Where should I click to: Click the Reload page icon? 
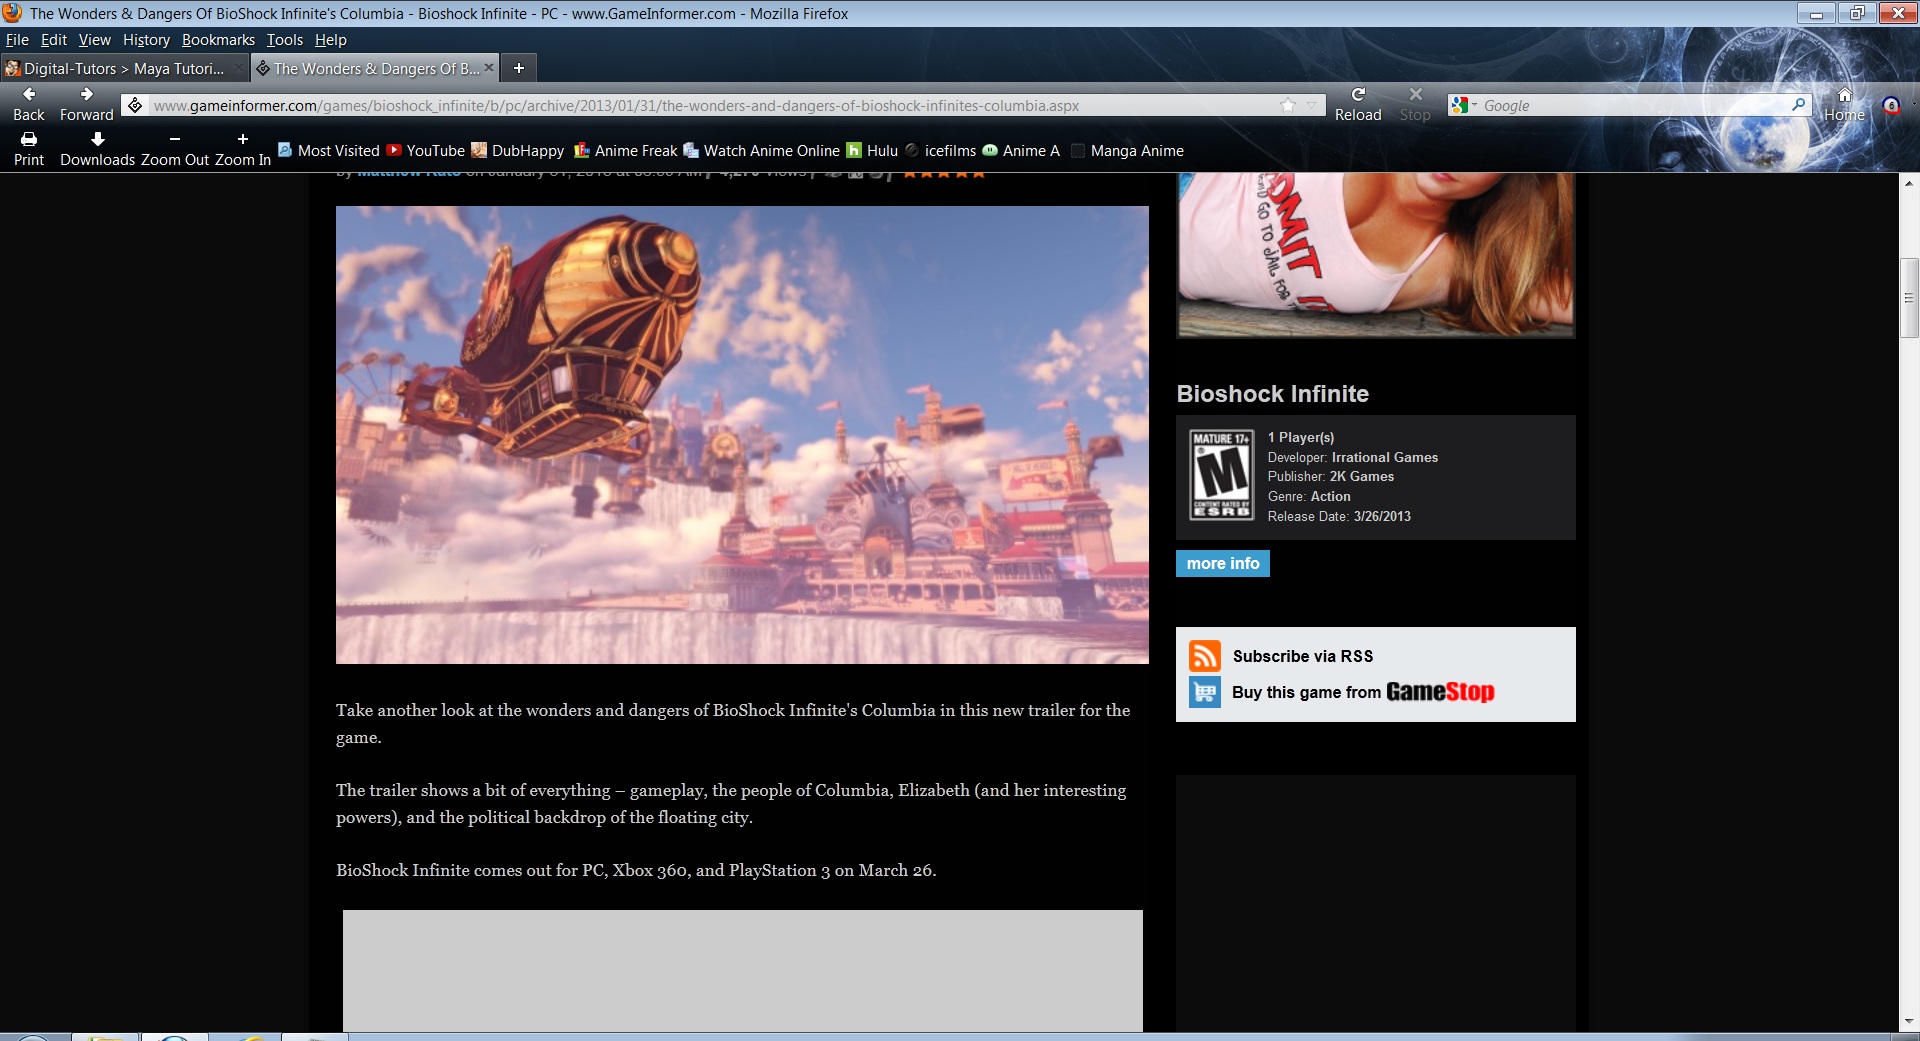(x=1357, y=95)
